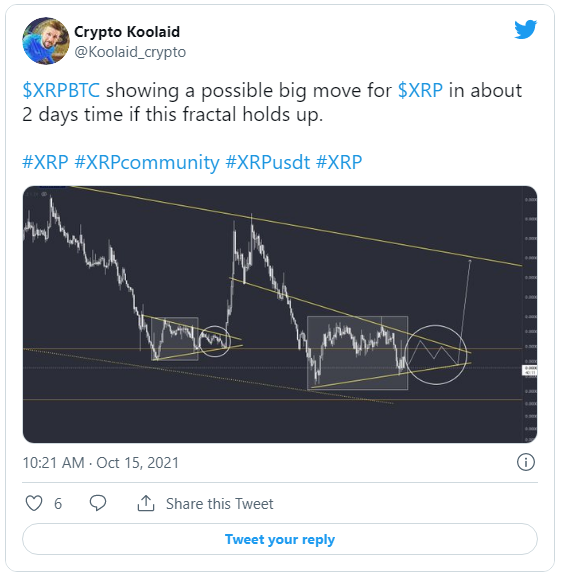Click the like count of 6

click(x=58, y=504)
